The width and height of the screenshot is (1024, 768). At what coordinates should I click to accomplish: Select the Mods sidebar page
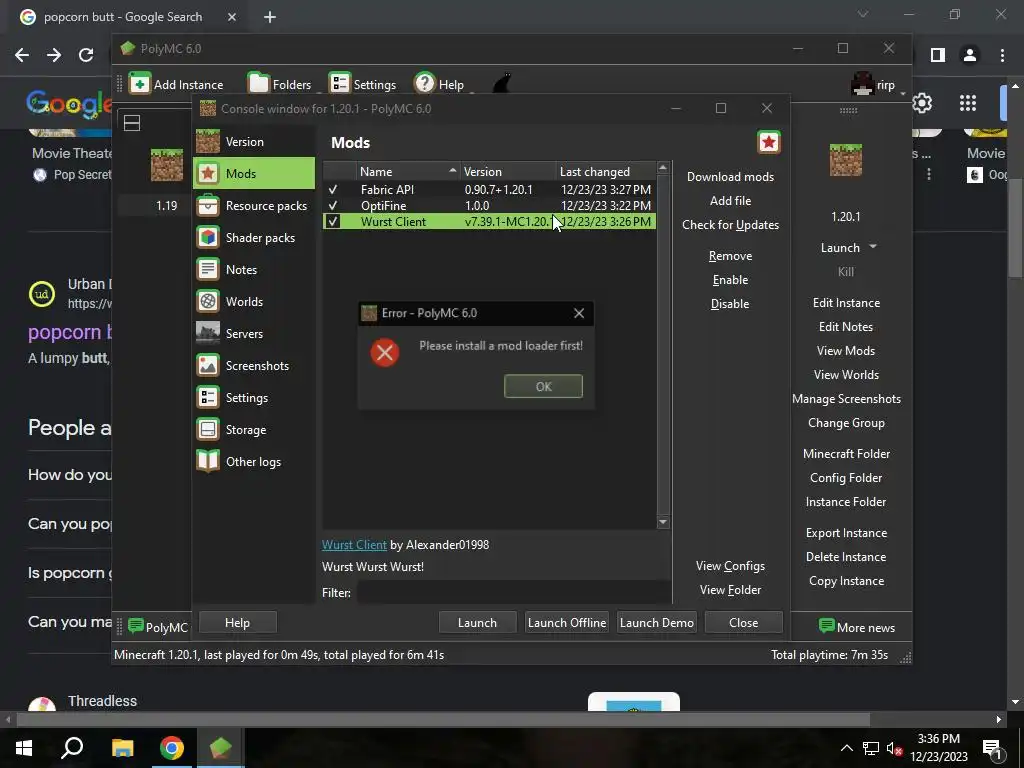[x=254, y=174]
